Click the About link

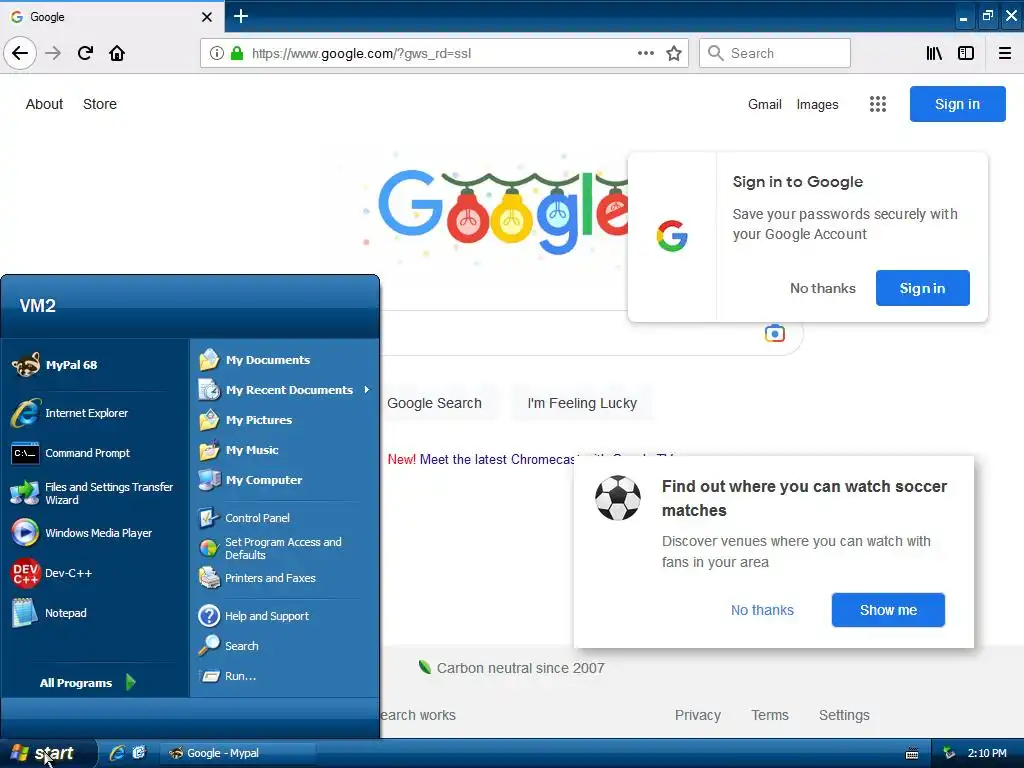click(44, 104)
